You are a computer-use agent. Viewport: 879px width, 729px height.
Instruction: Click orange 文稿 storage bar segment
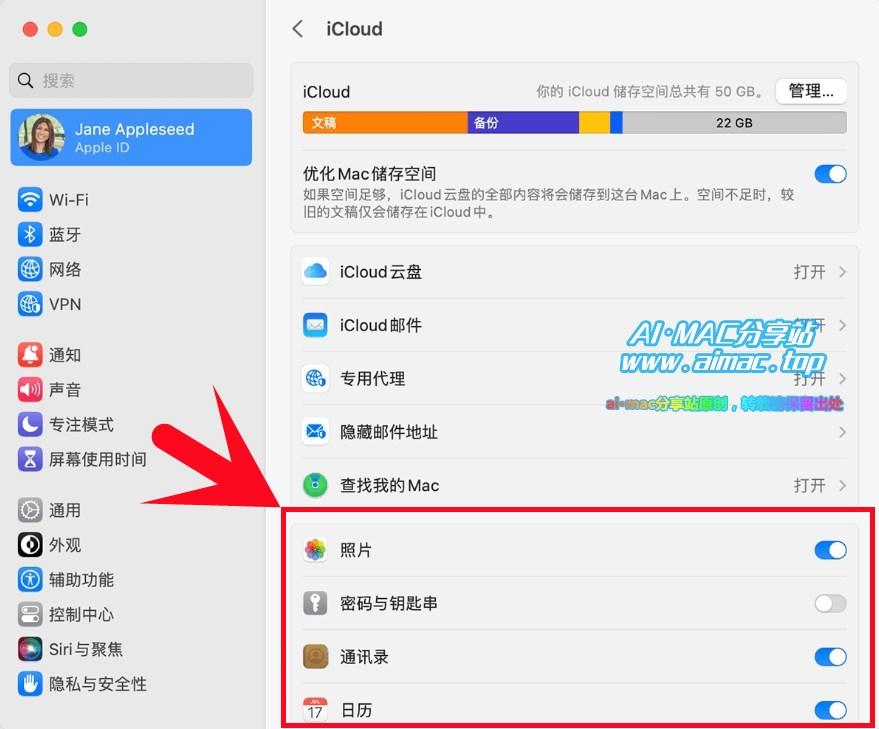385,122
